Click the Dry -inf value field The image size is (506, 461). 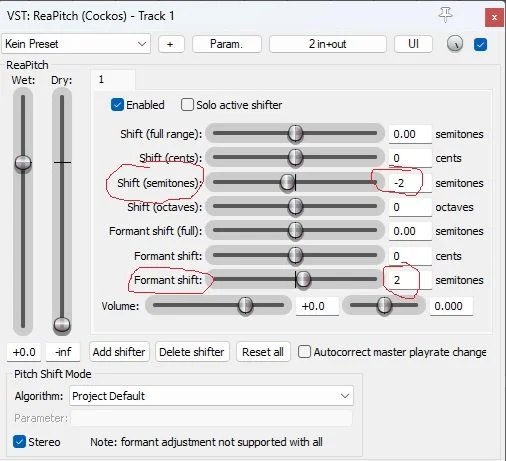[x=63, y=352]
